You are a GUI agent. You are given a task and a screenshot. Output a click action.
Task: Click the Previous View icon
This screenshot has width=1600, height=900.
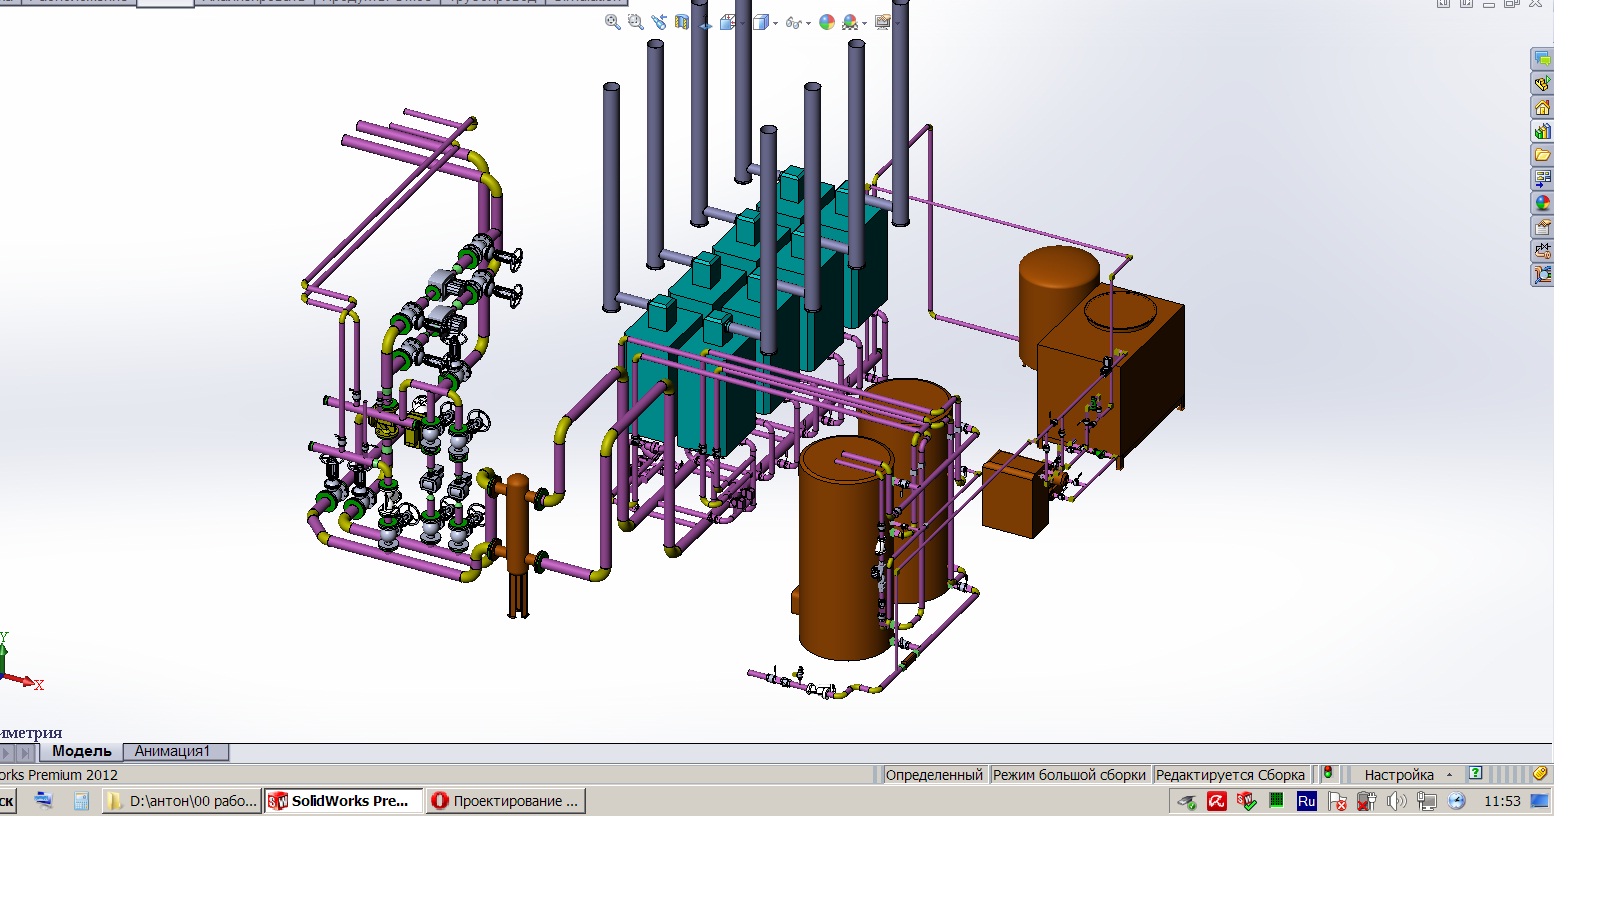(659, 22)
